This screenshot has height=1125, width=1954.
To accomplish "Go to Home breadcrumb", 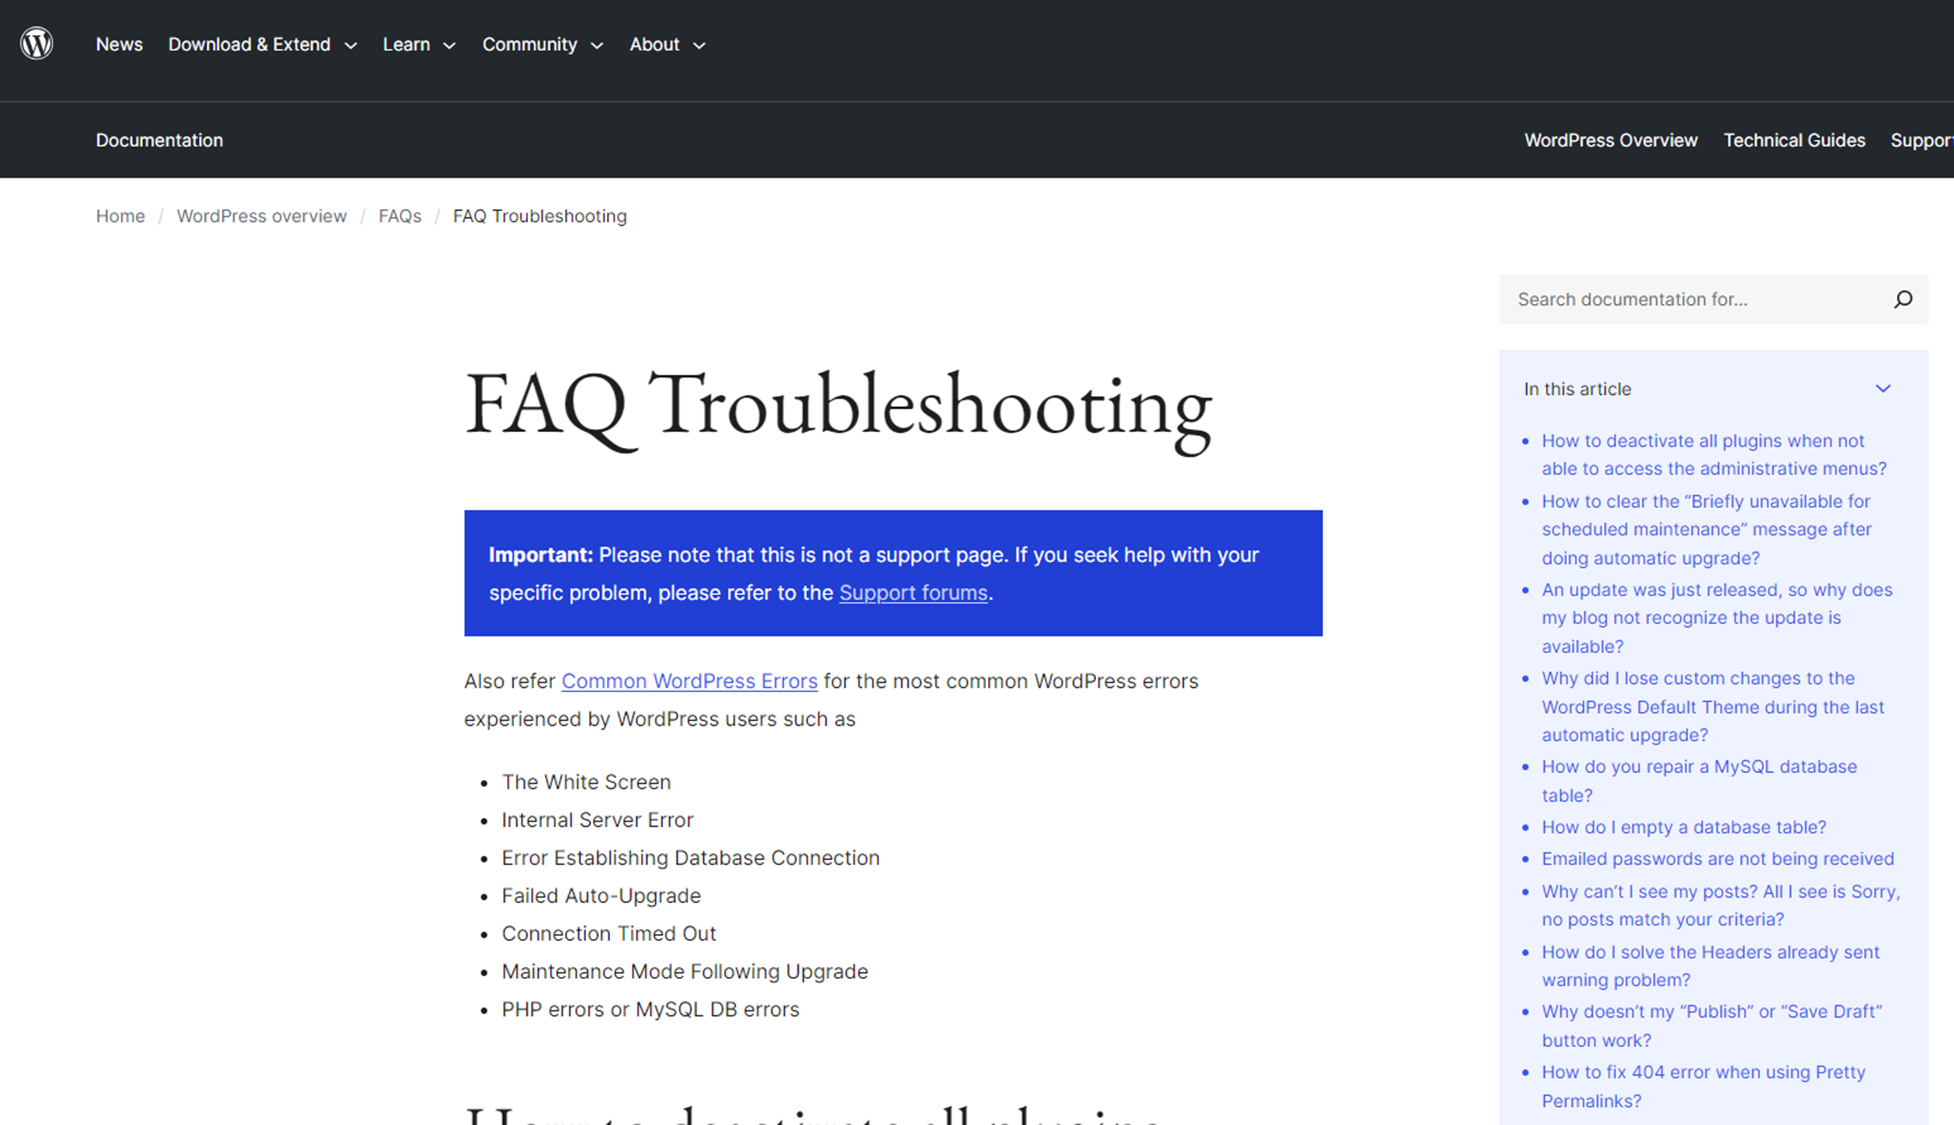I will click(x=120, y=216).
